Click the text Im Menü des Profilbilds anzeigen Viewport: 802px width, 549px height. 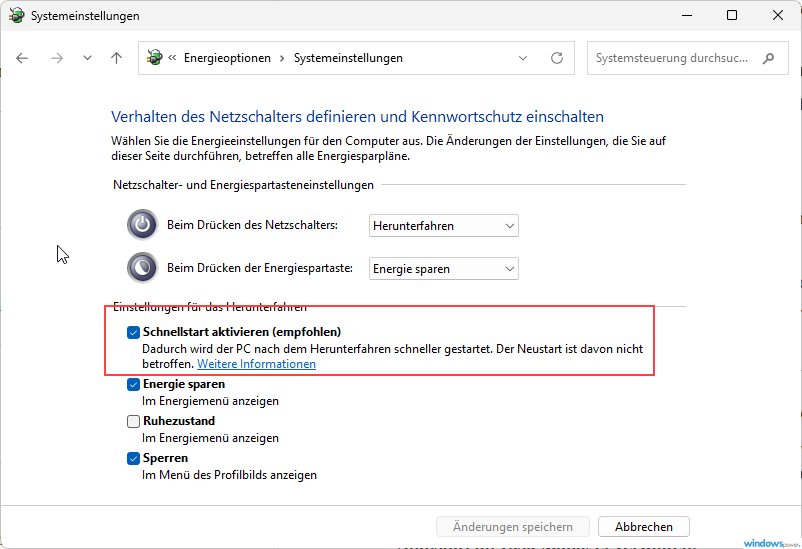tap(229, 475)
